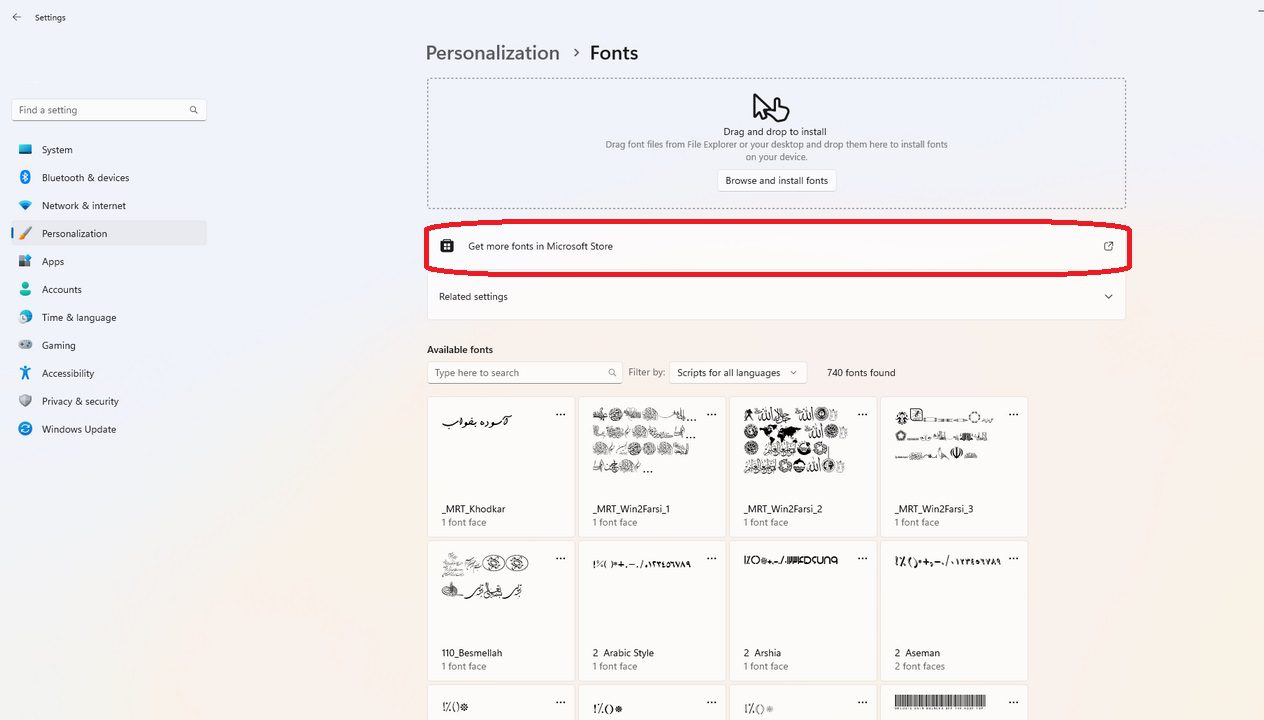Go to Network & internet settings
The image size is (1264, 720).
pos(84,206)
